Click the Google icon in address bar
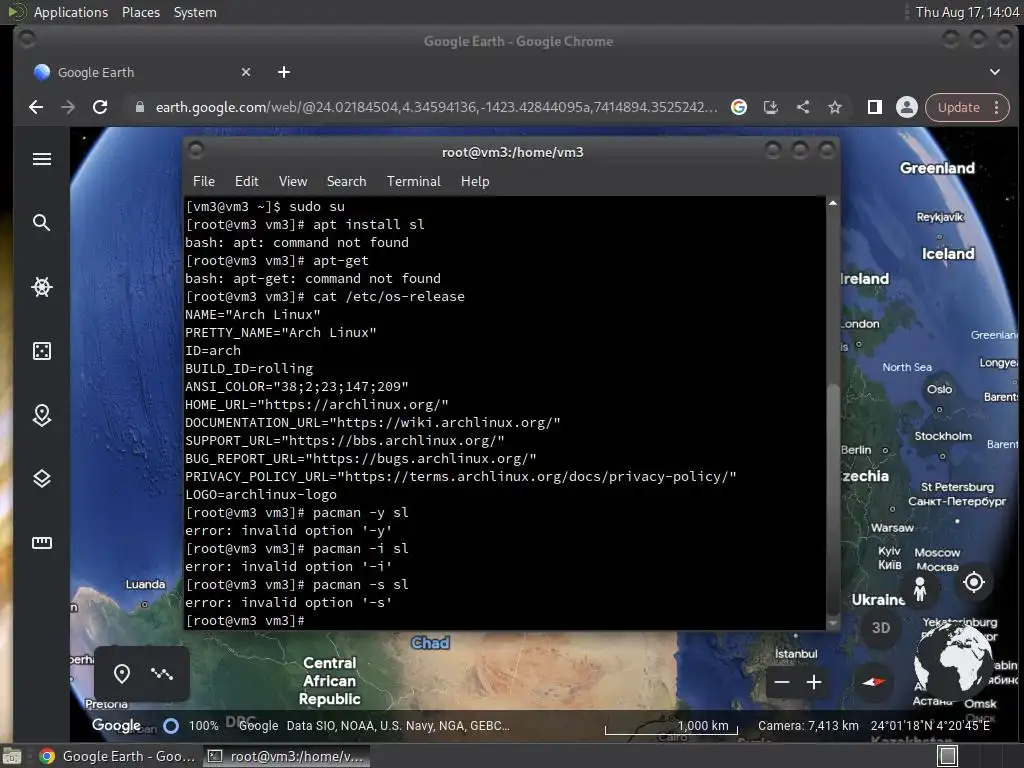This screenshot has height=768, width=1024. click(x=739, y=107)
